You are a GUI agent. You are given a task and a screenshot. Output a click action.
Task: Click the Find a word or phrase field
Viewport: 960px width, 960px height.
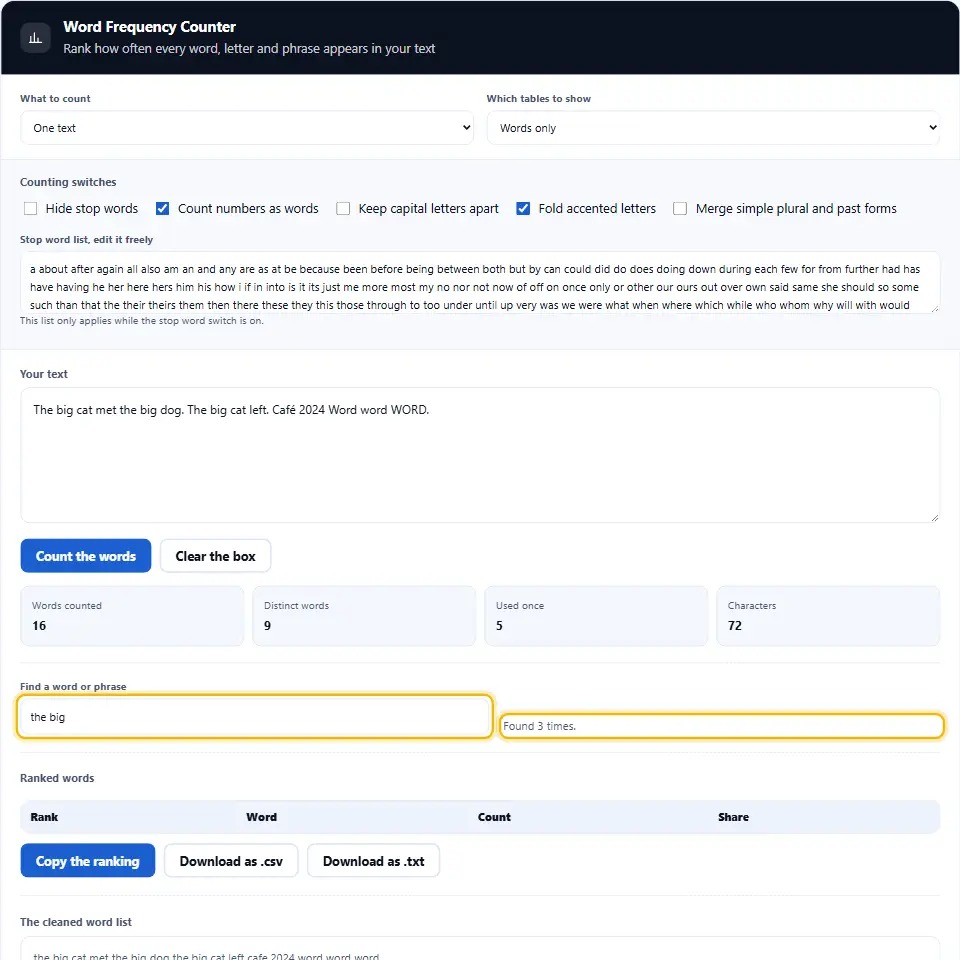tap(255, 716)
